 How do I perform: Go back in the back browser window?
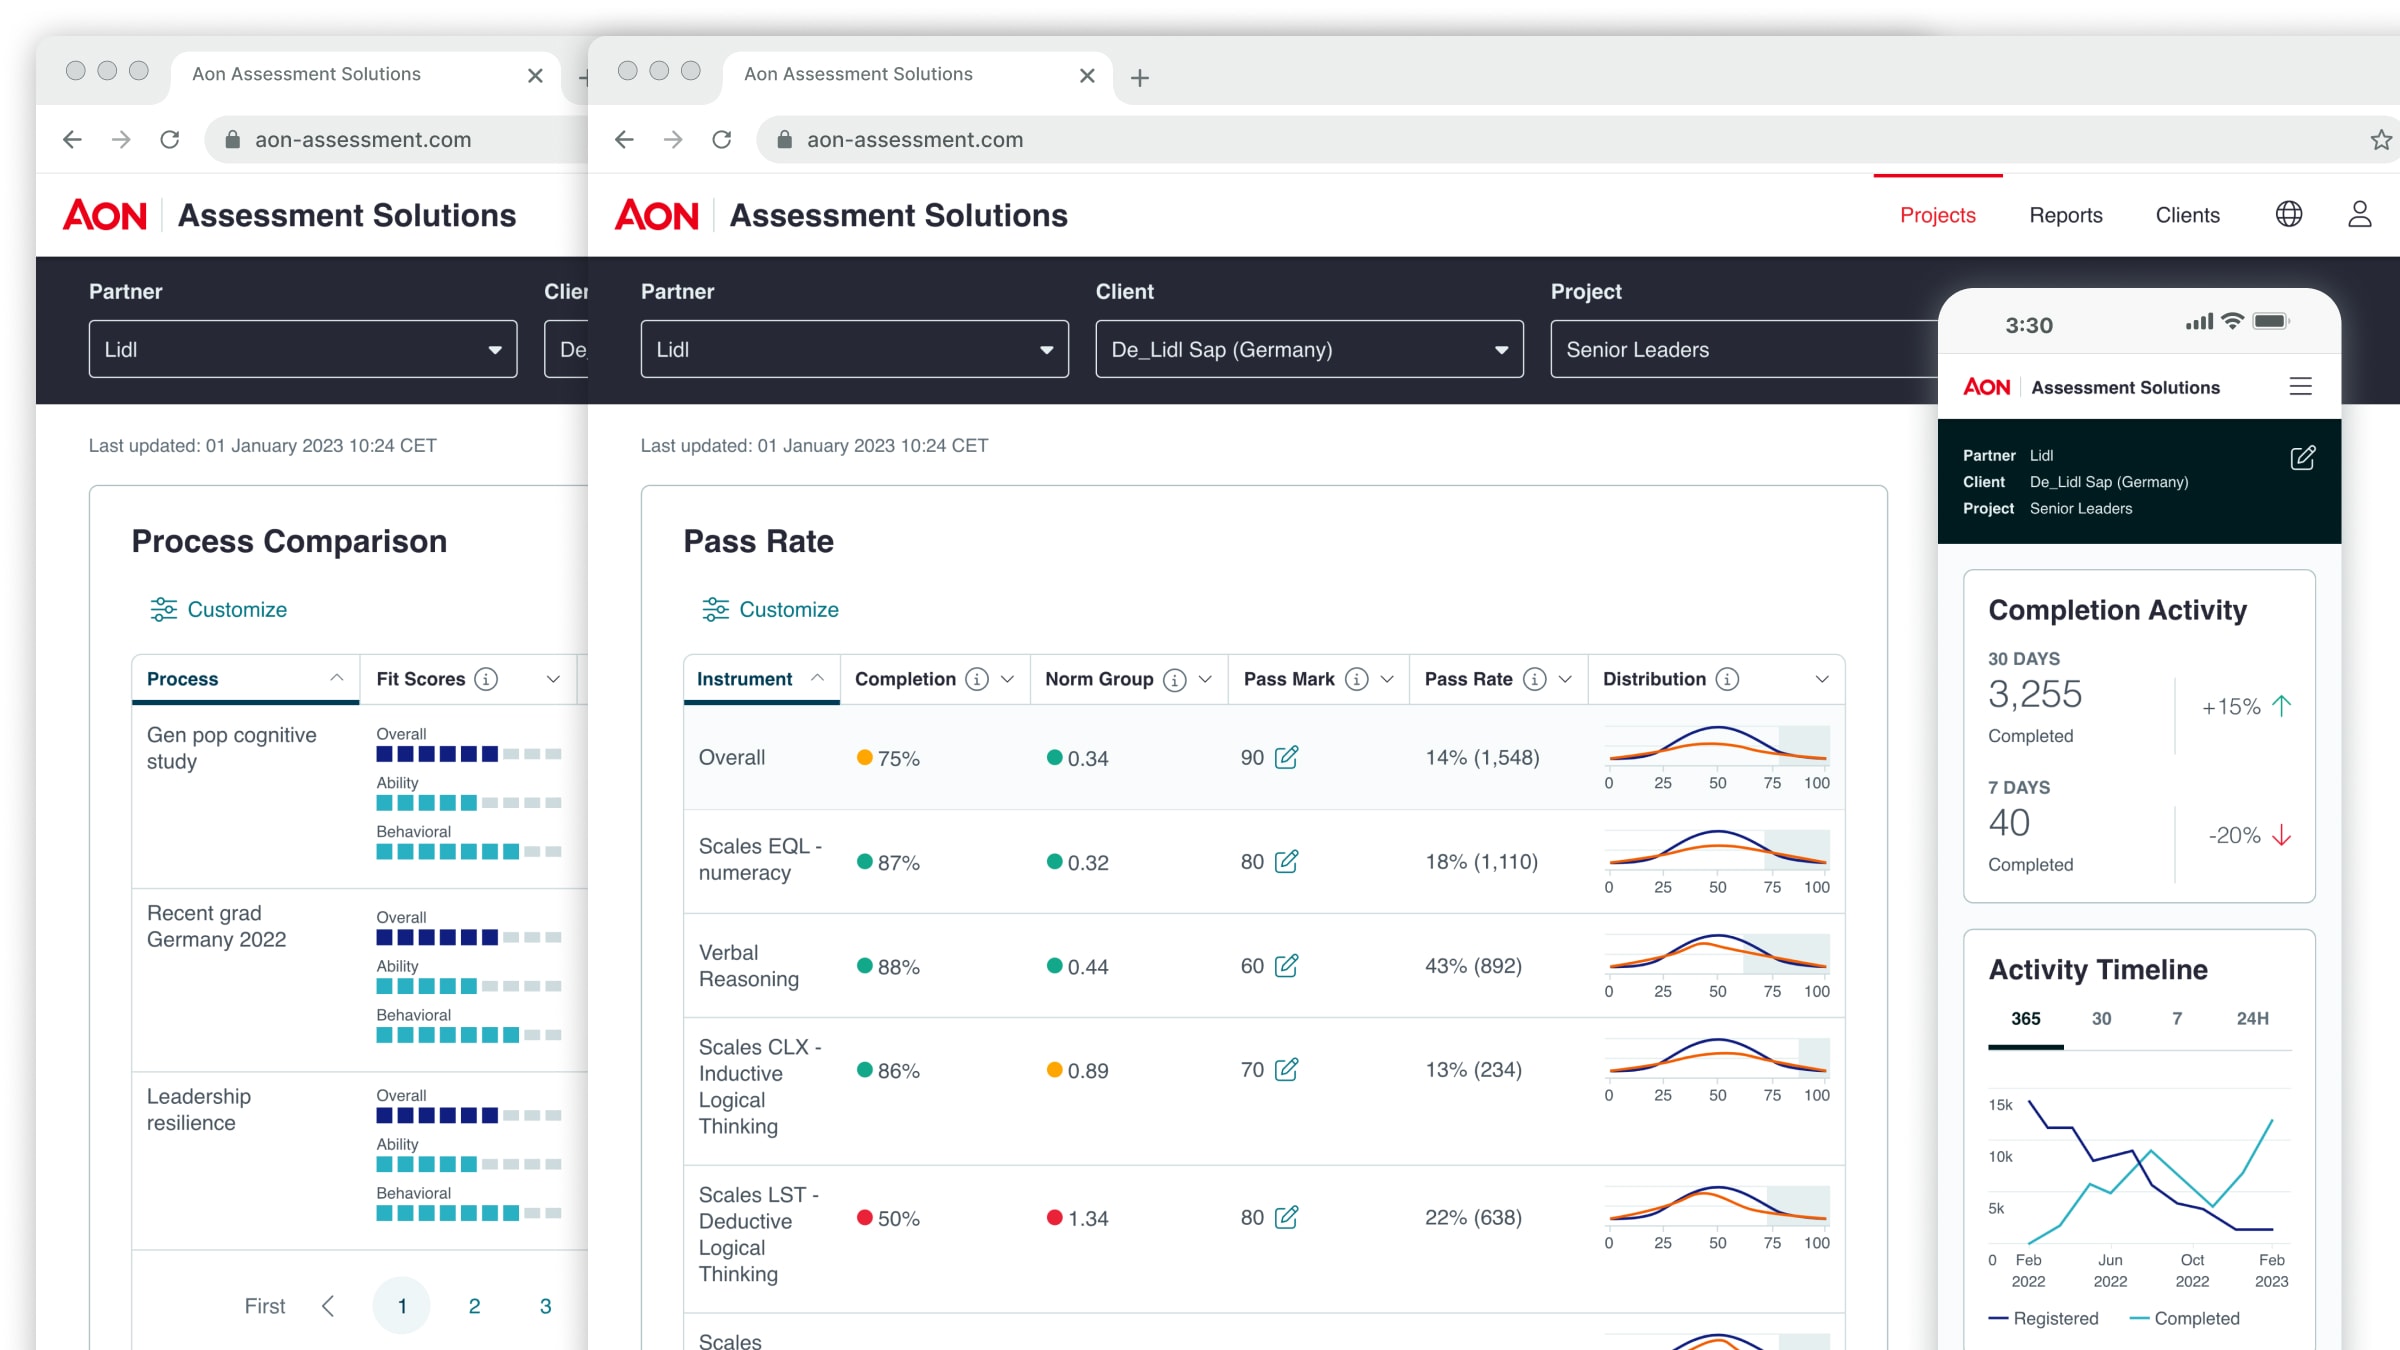[72, 140]
